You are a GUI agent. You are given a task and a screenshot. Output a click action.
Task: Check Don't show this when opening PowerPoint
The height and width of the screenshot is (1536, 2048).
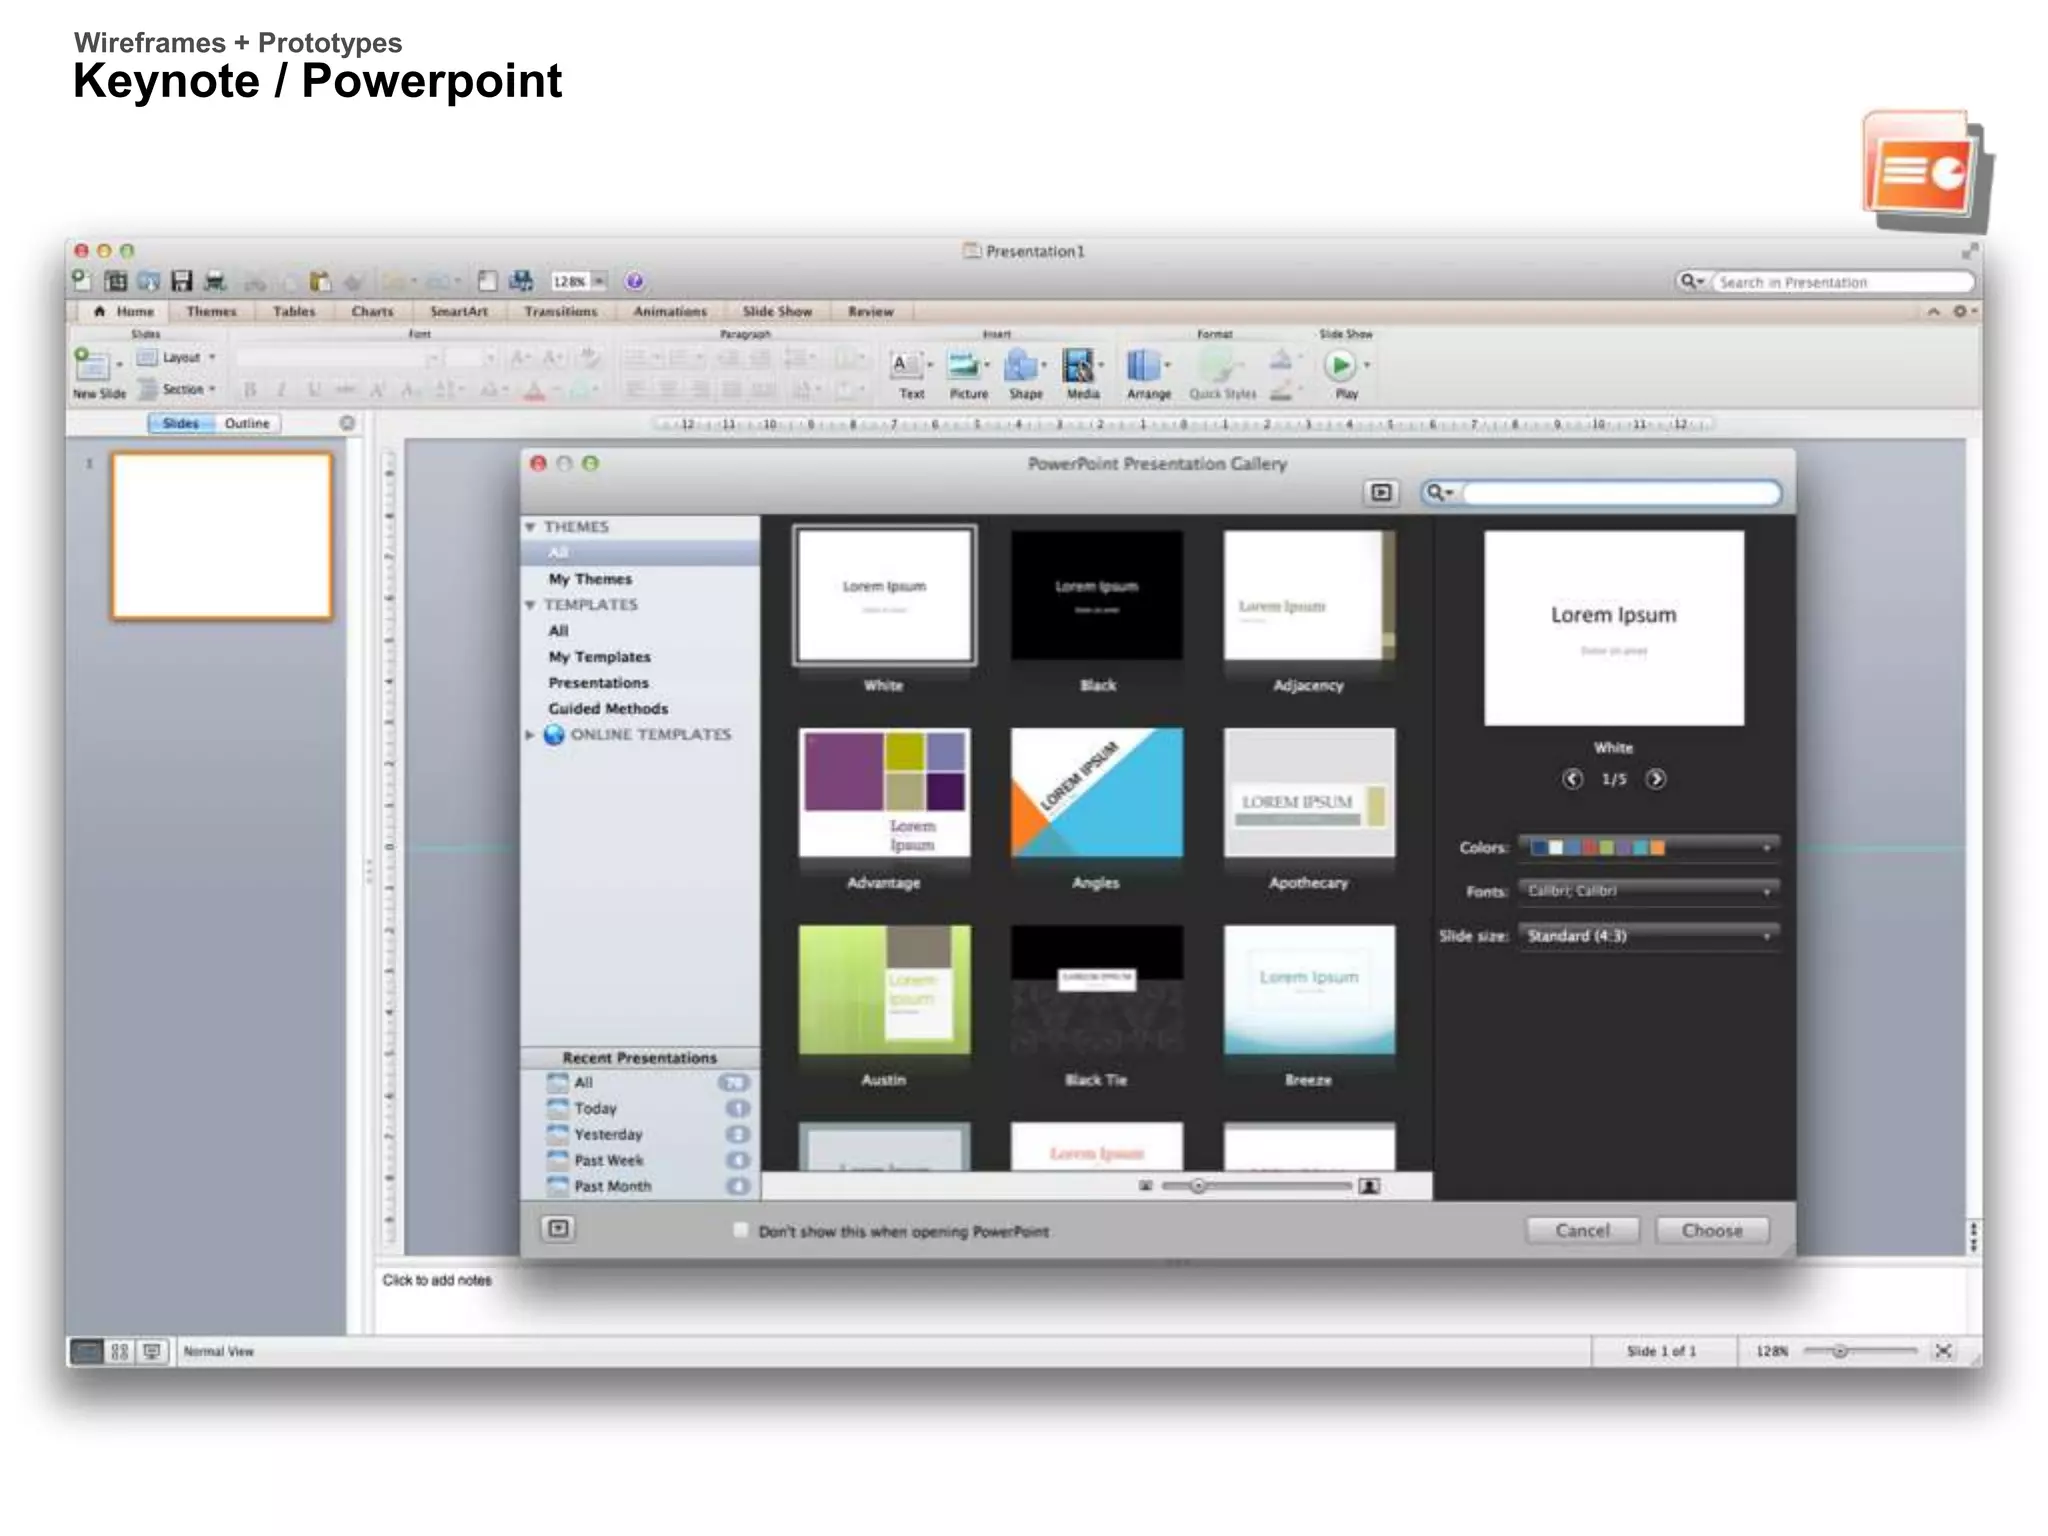tap(740, 1231)
